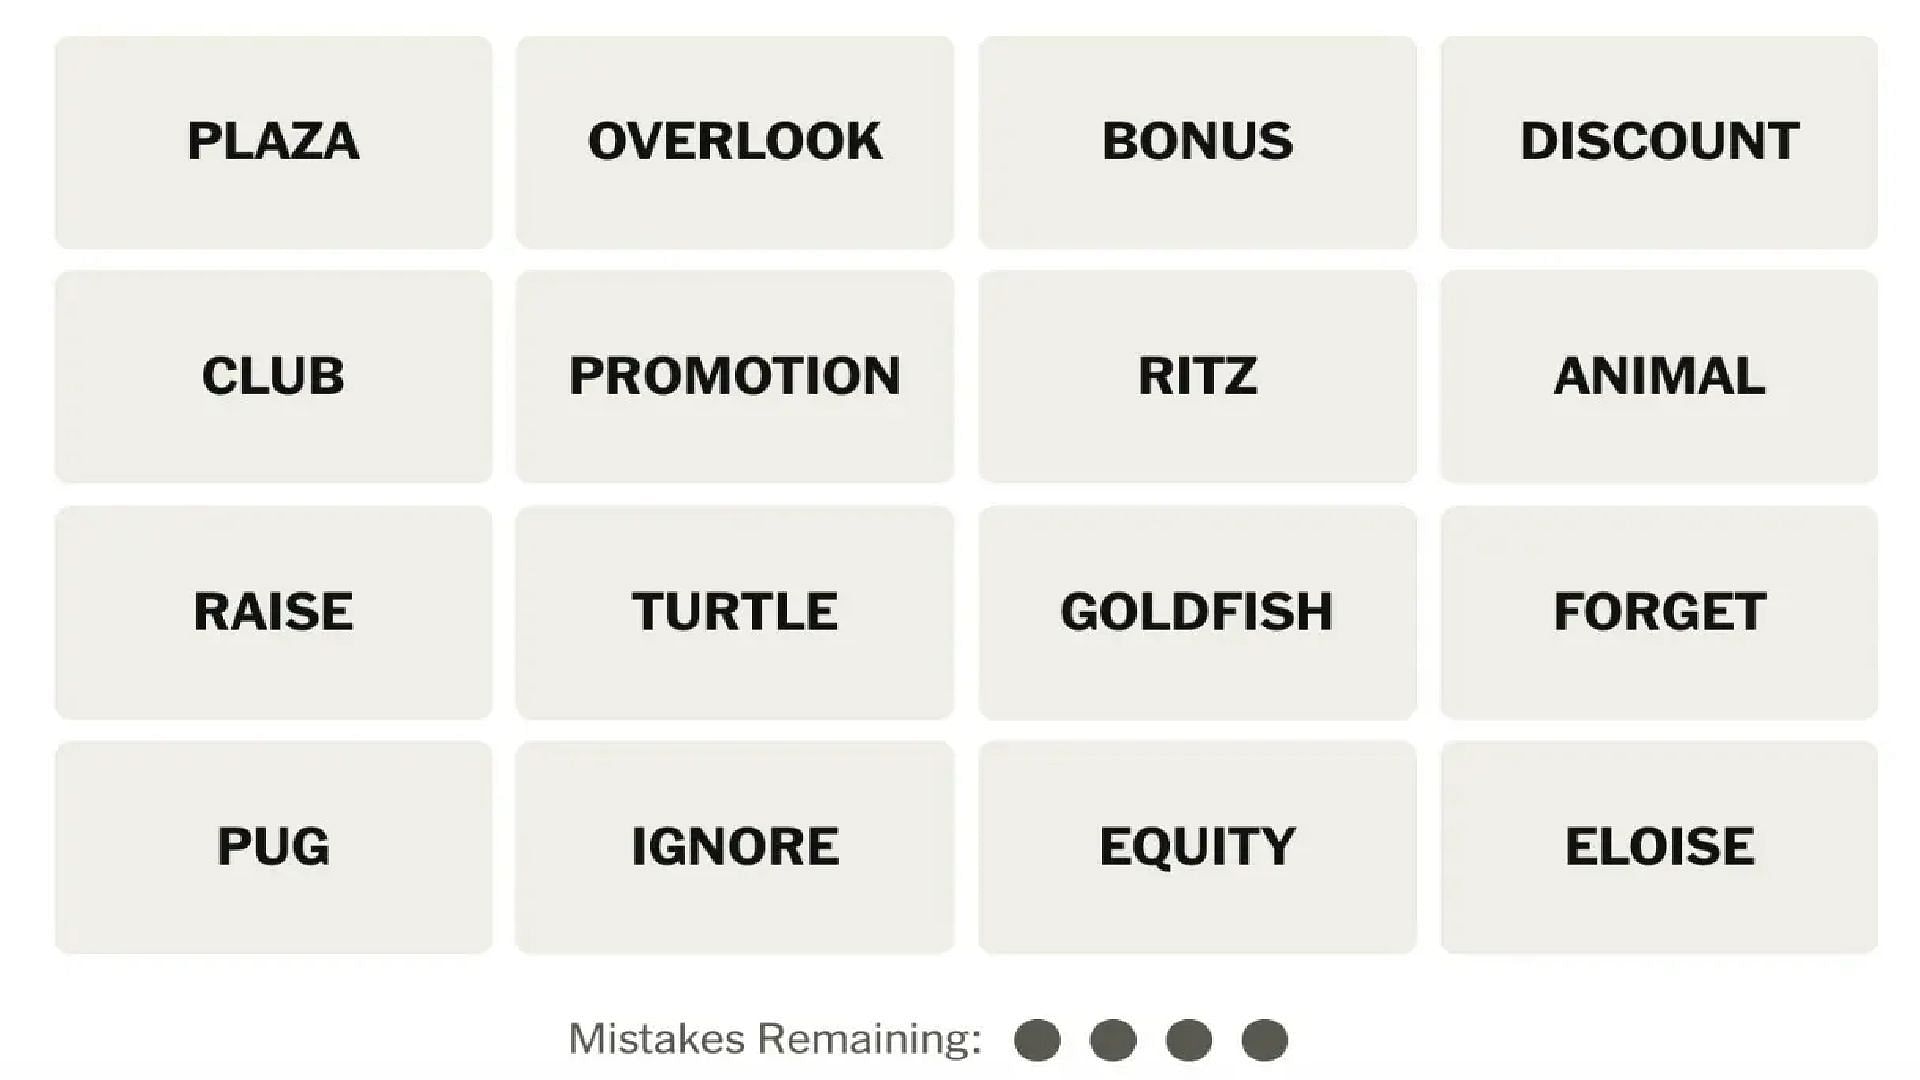Click third mistake remaining dot
This screenshot has height=1080, width=1920.
pos(1187,1039)
